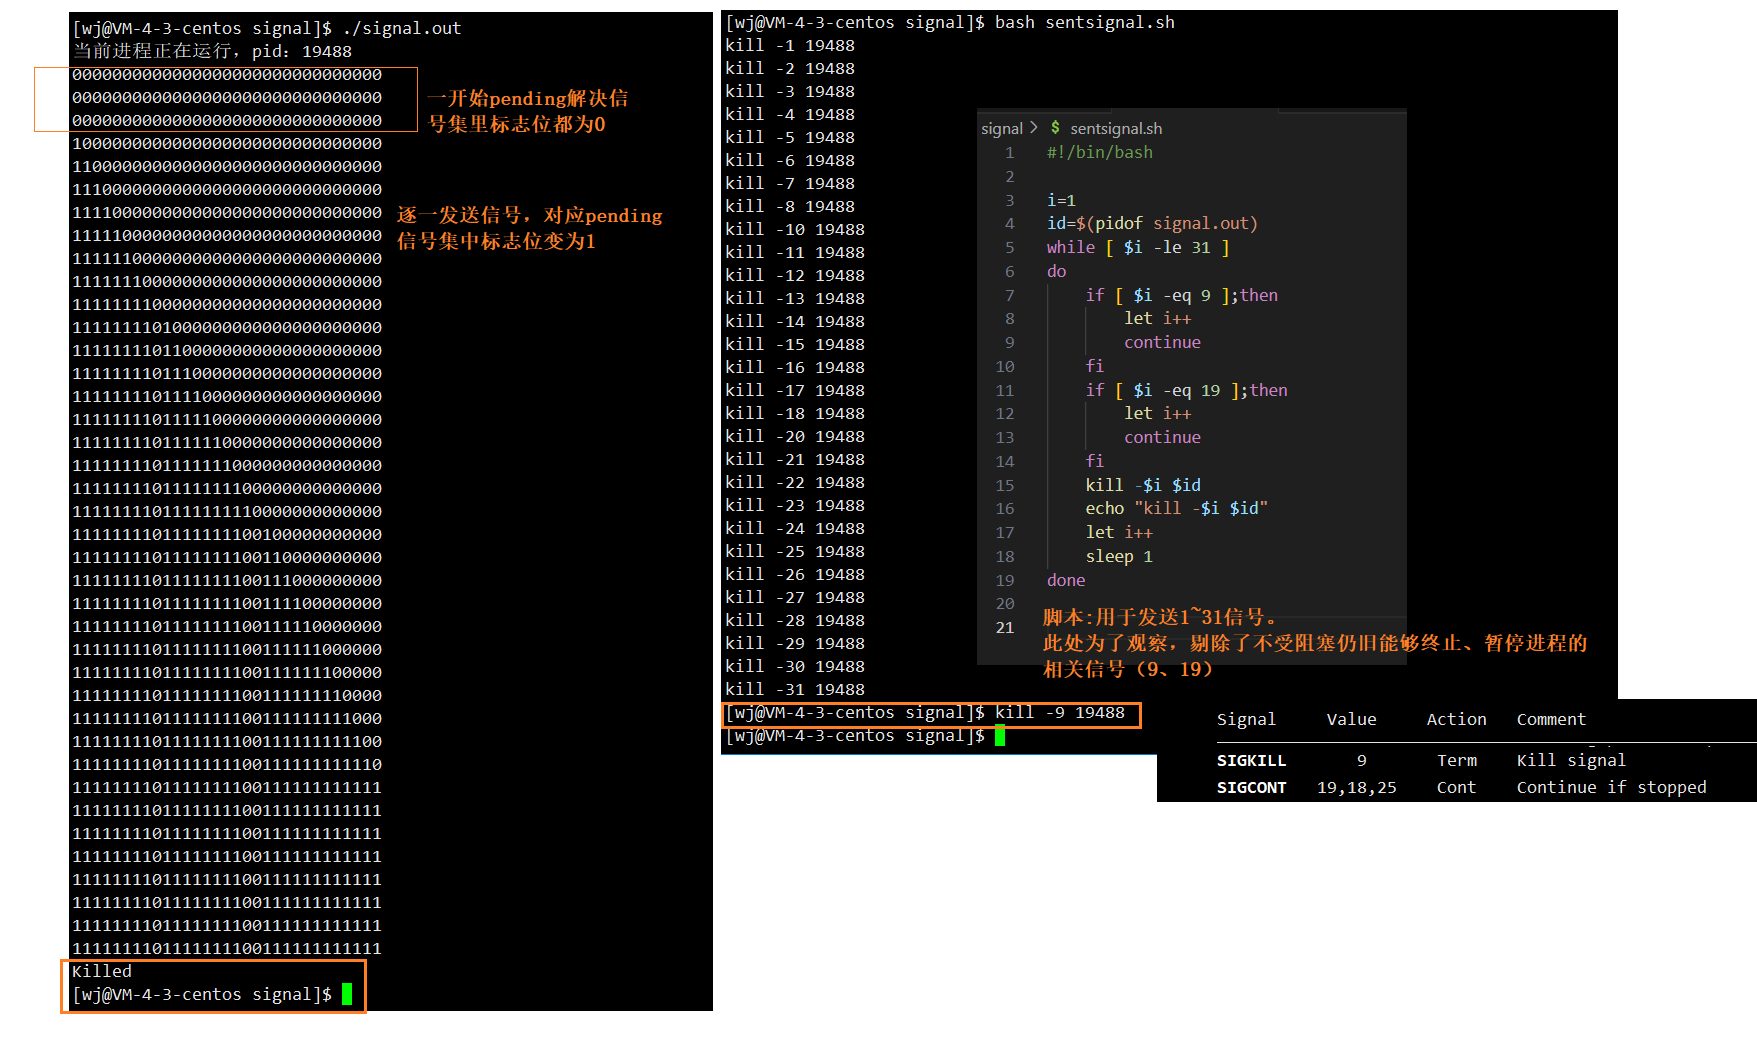Click the i=1 assignment in the editor

pyautogui.click(x=1061, y=200)
